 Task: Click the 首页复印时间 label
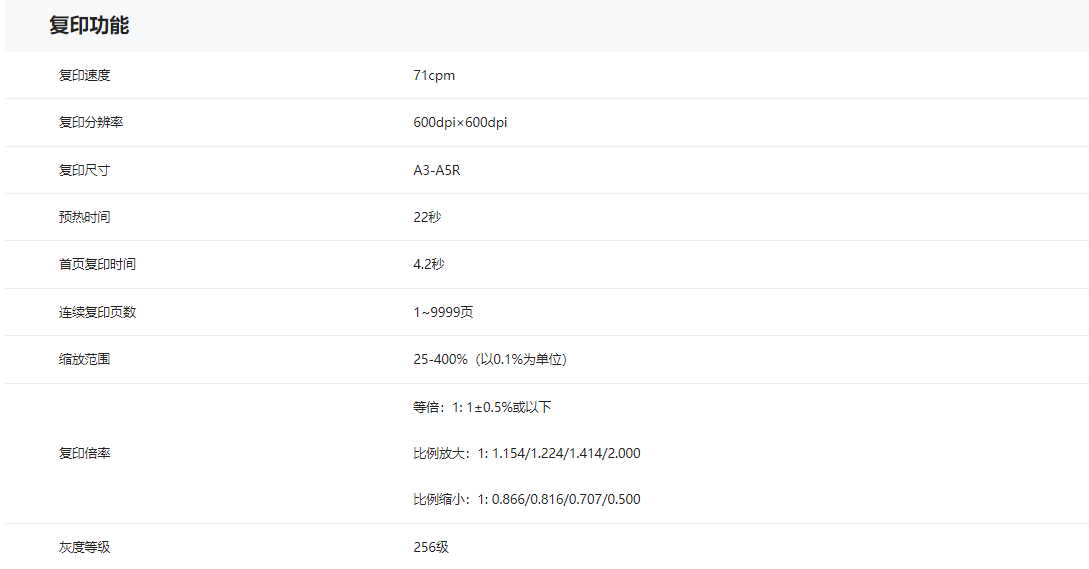tap(97, 264)
